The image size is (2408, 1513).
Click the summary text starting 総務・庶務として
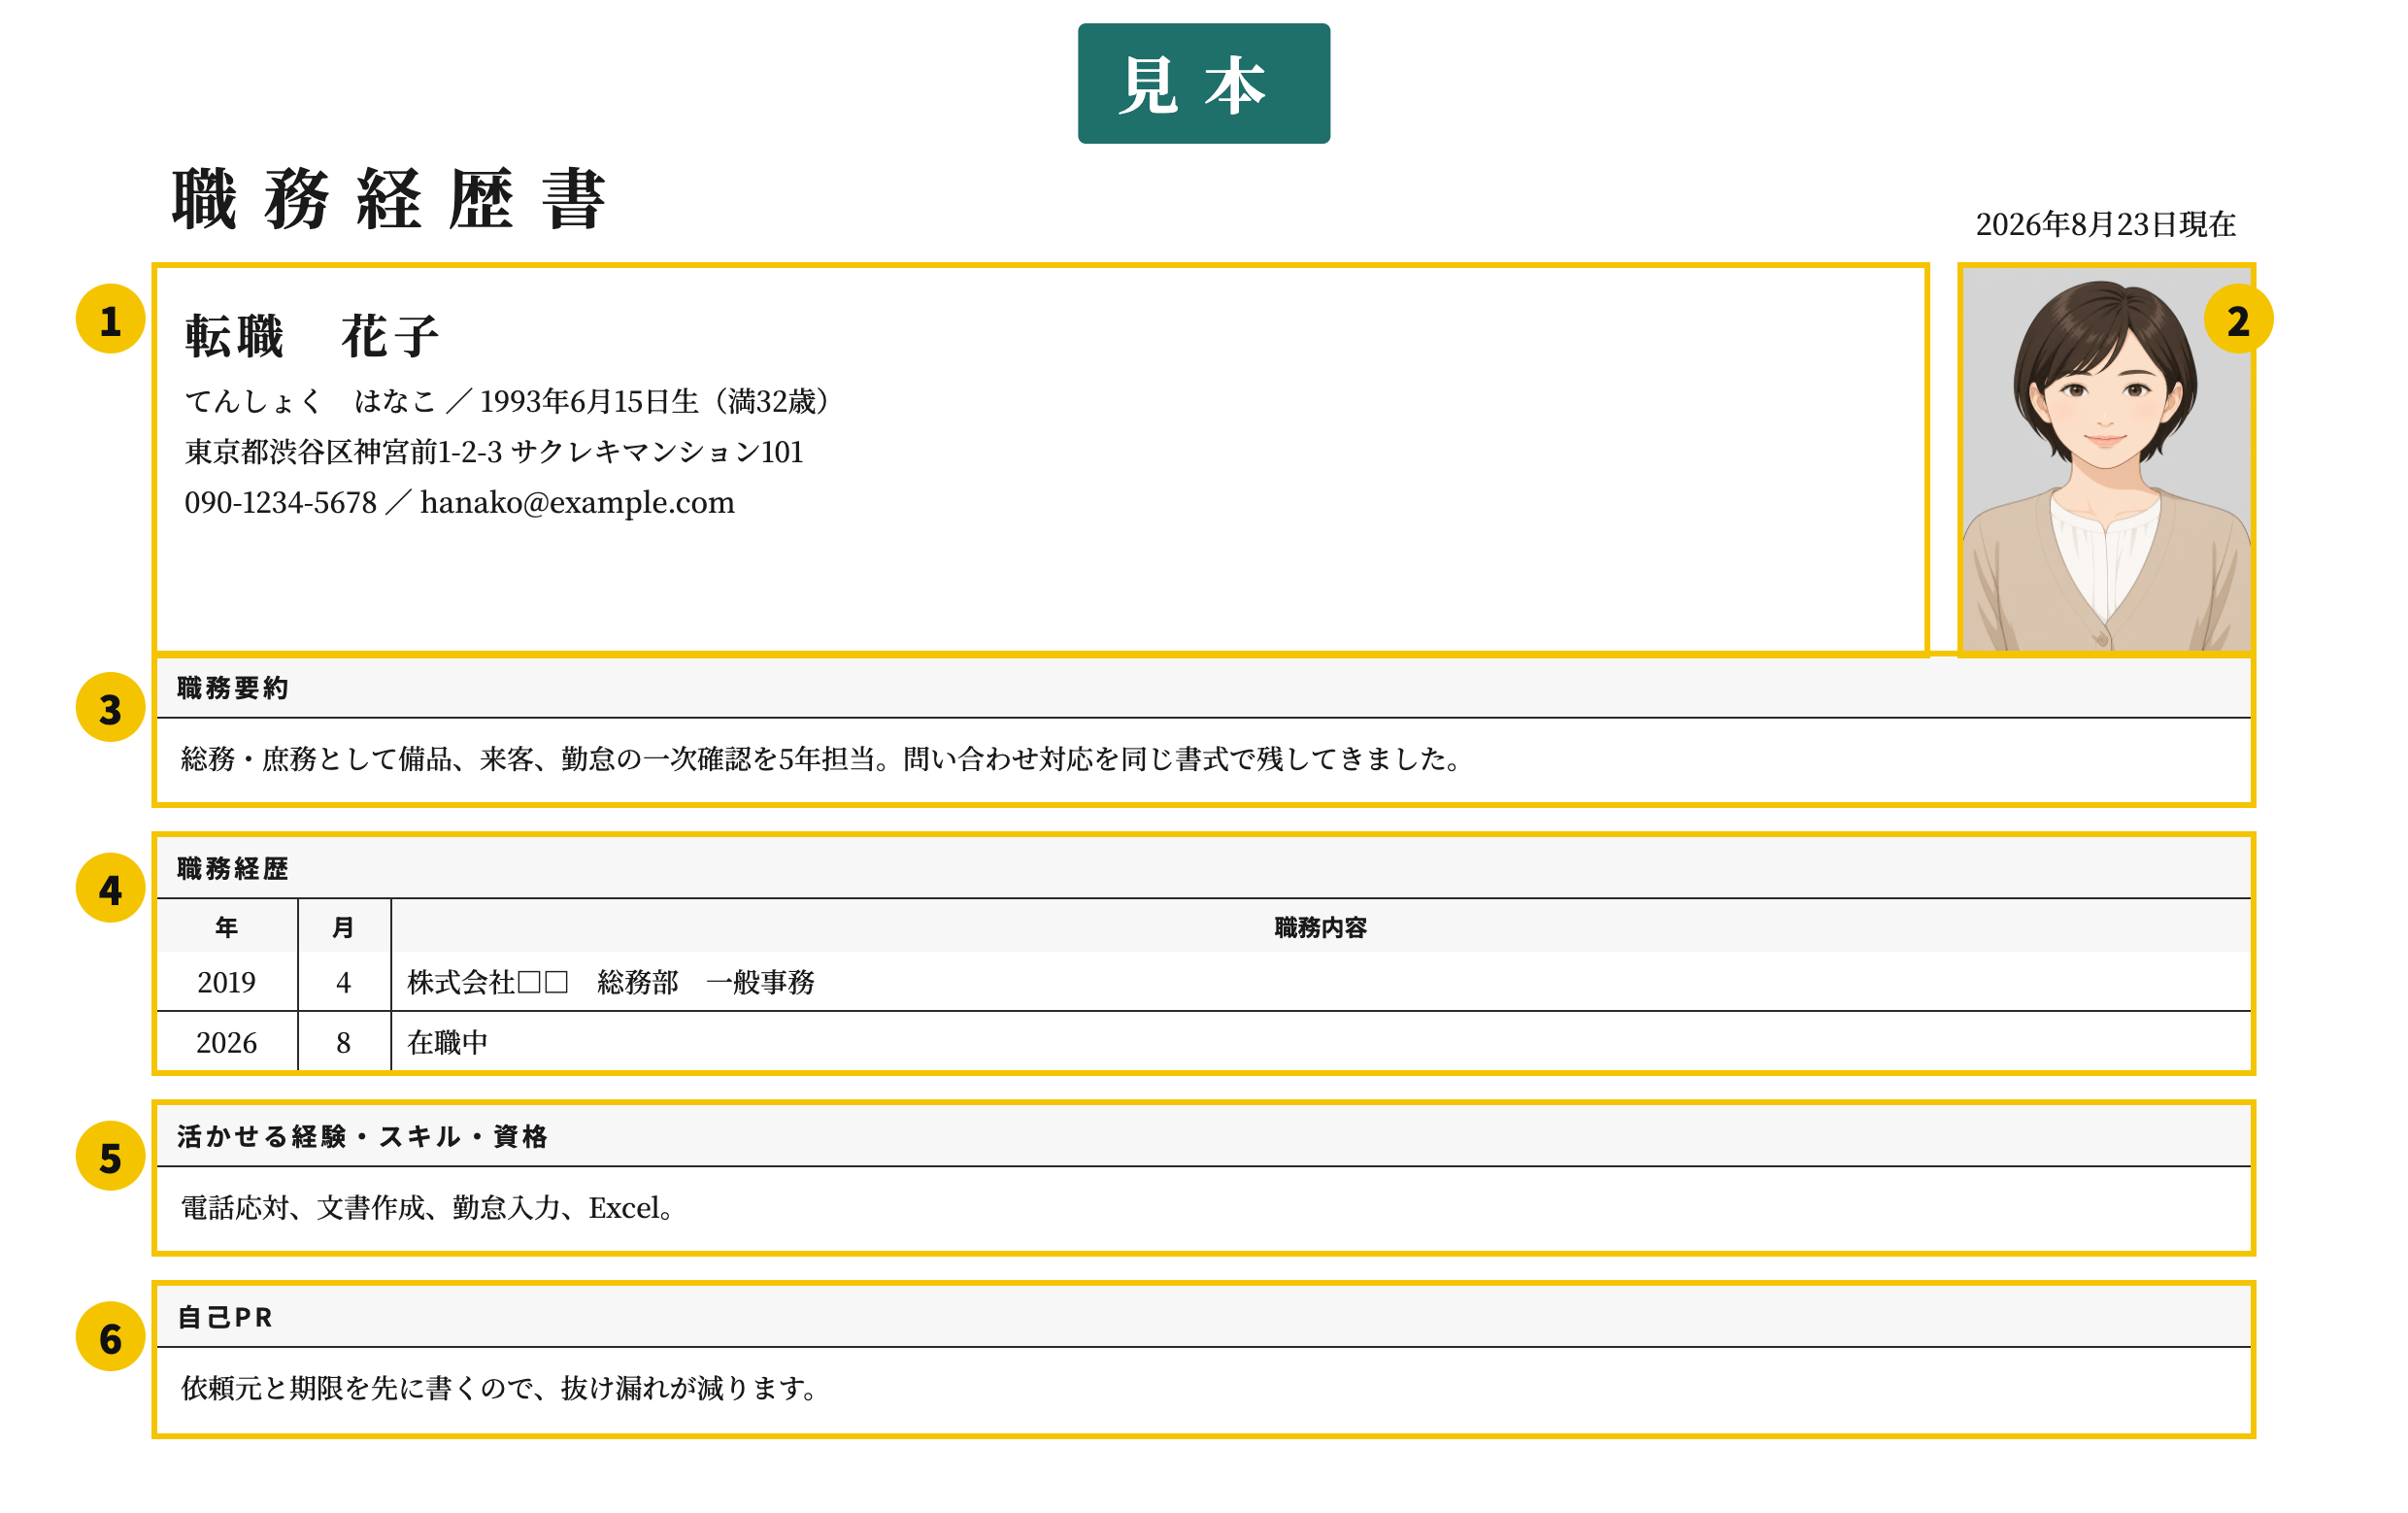(x=822, y=759)
